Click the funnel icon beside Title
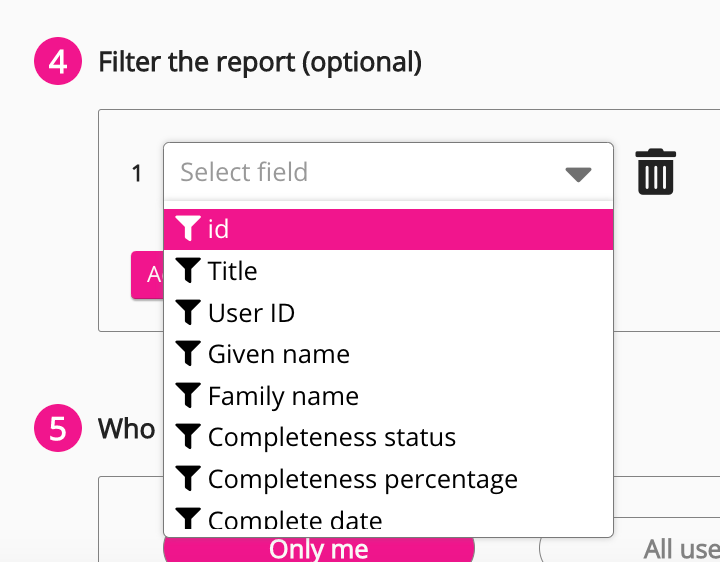Screen dimensions: 720x562 (x=188, y=271)
